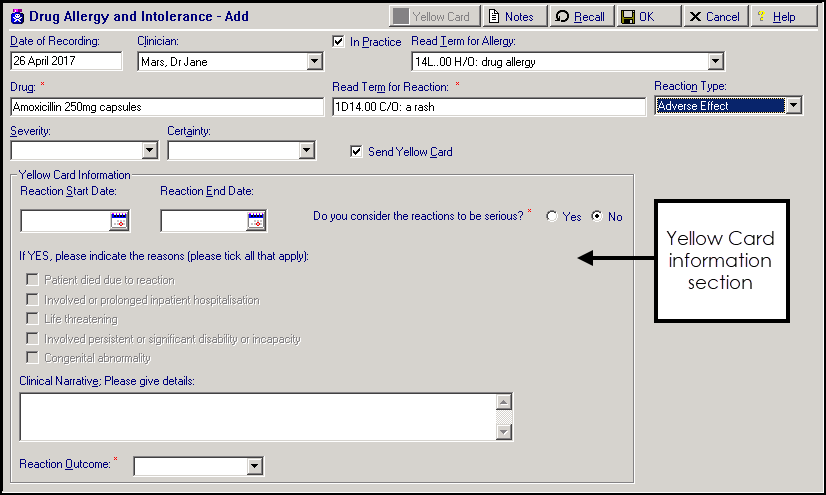826x495 pixels.
Task: Expand Read Term for Allergy dropdown
Action: pos(714,62)
